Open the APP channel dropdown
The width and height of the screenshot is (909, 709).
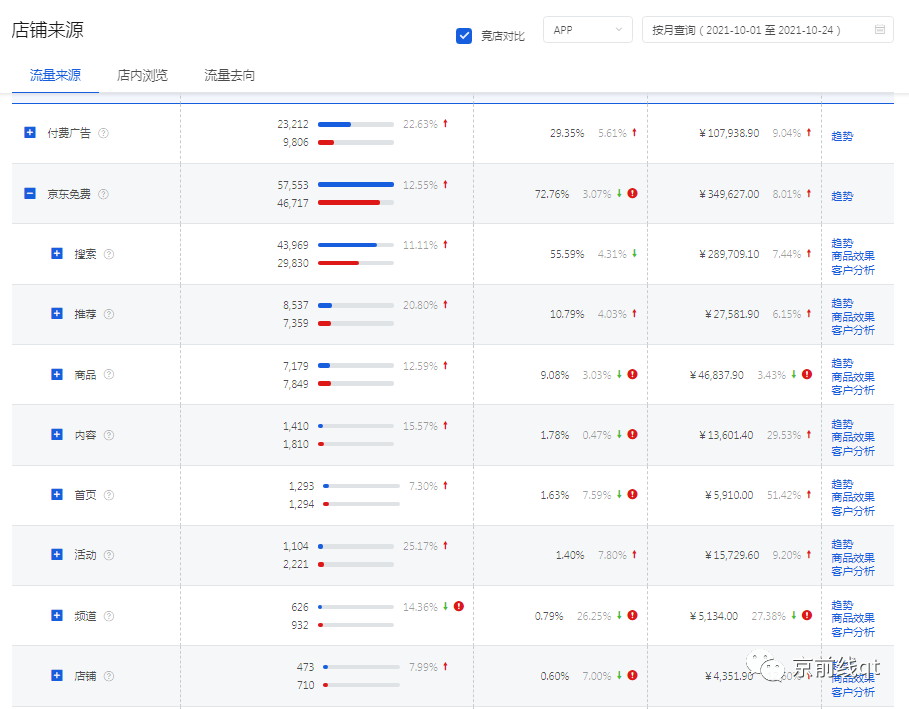point(587,30)
